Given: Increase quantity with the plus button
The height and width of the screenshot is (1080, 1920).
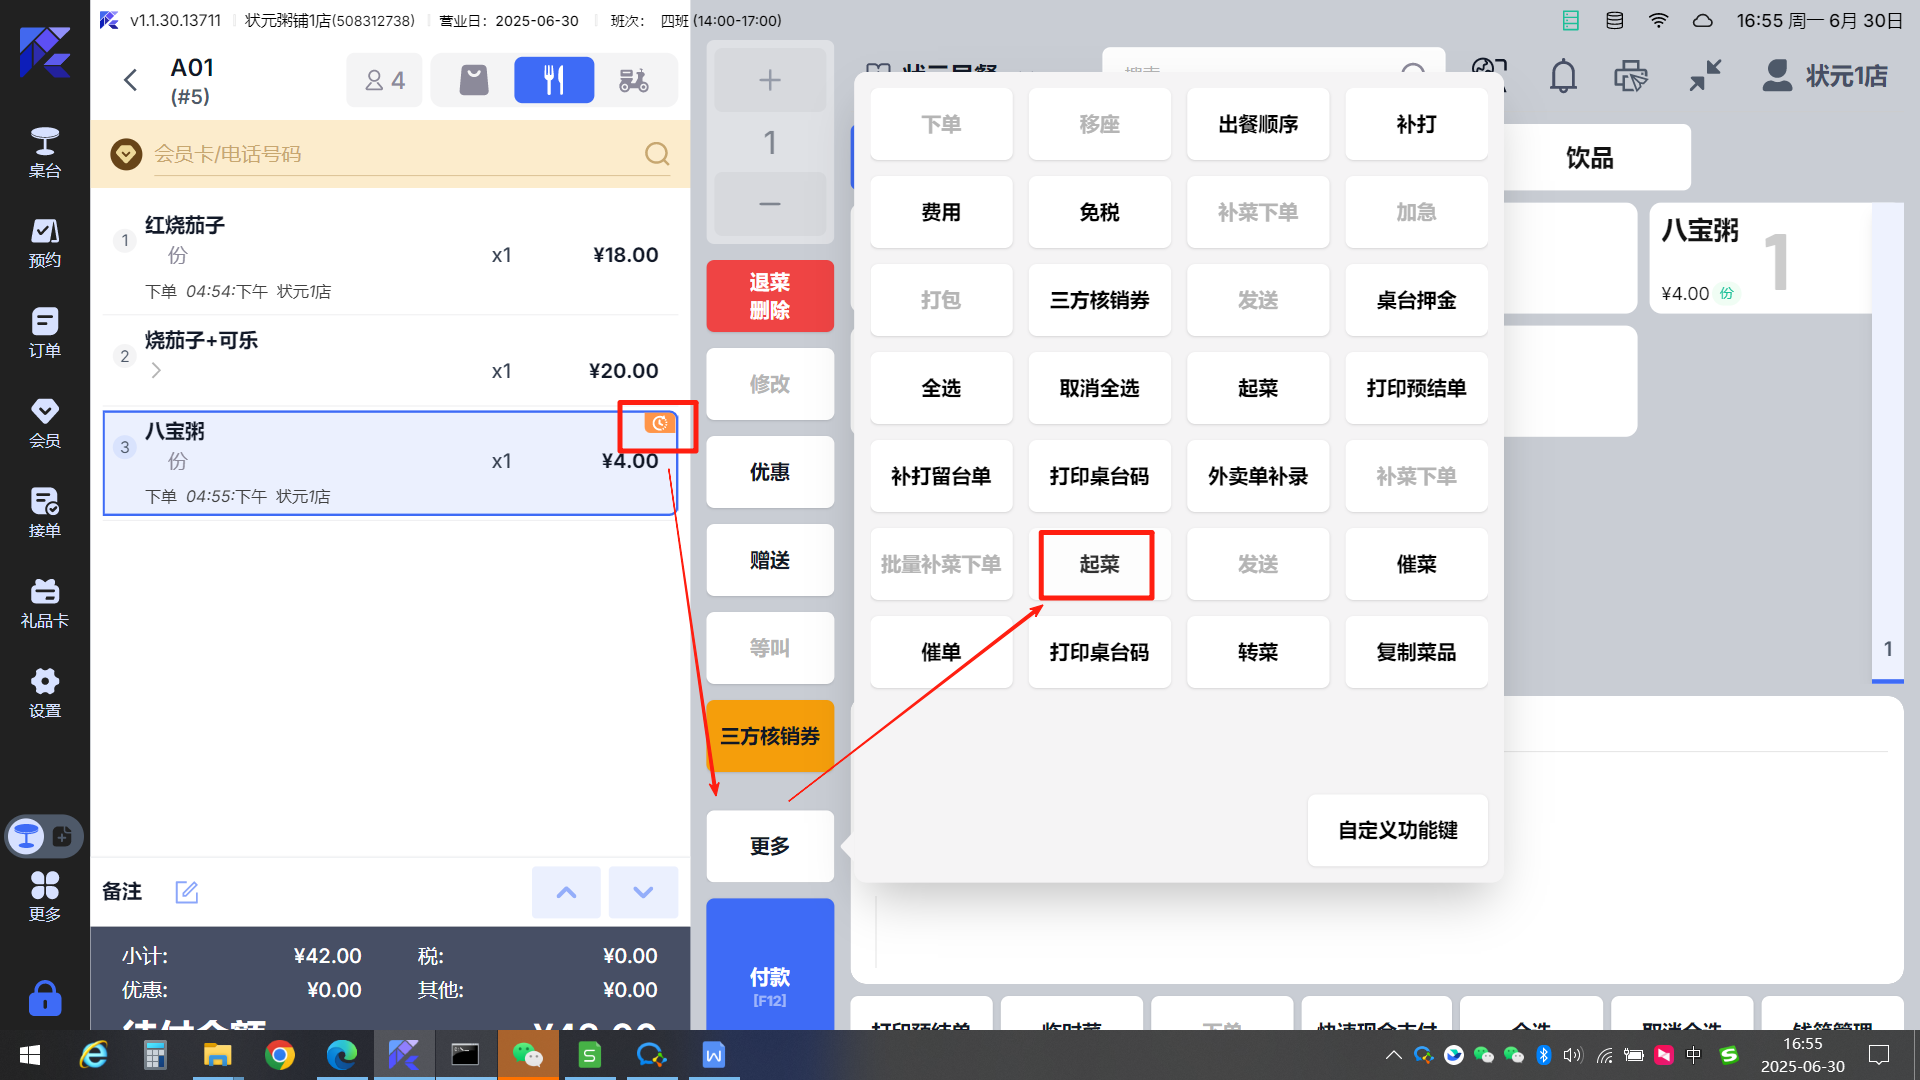Looking at the screenshot, I should click(770, 80).
